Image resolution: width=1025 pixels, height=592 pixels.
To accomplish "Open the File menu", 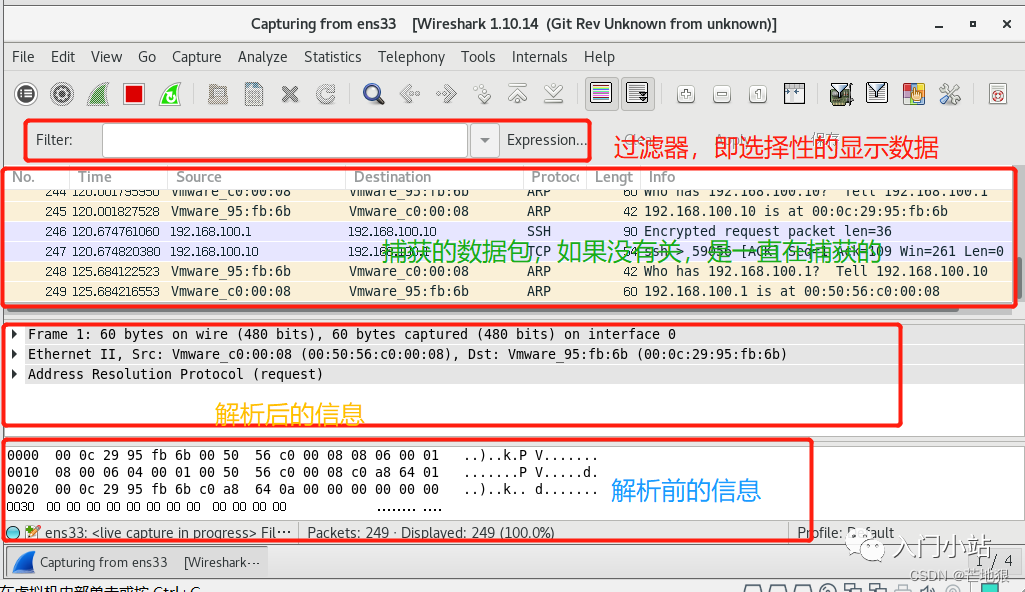I will point(23,58).
